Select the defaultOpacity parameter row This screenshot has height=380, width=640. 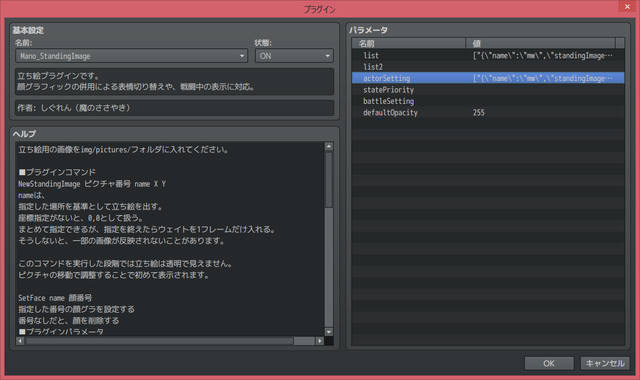click(488, 113)
